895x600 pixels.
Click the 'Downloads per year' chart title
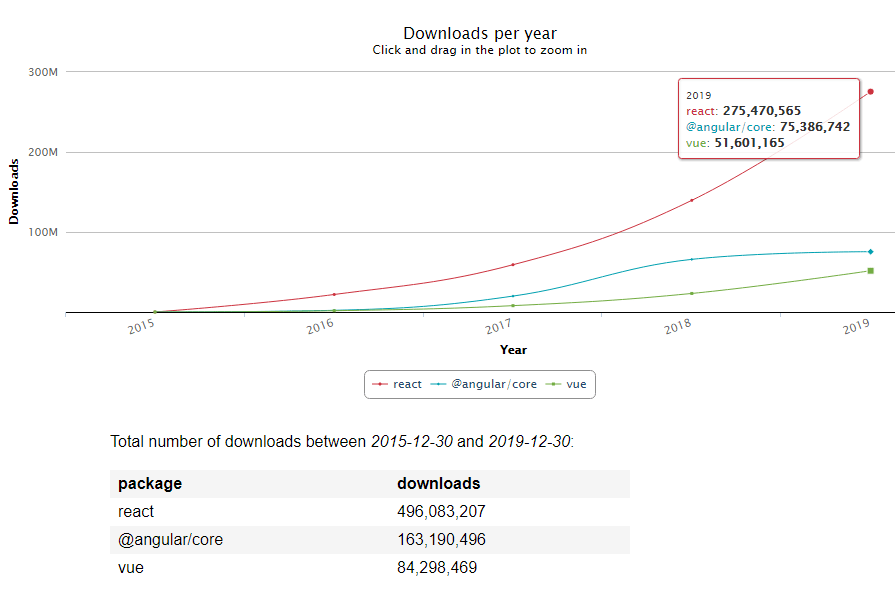(480, 34)
